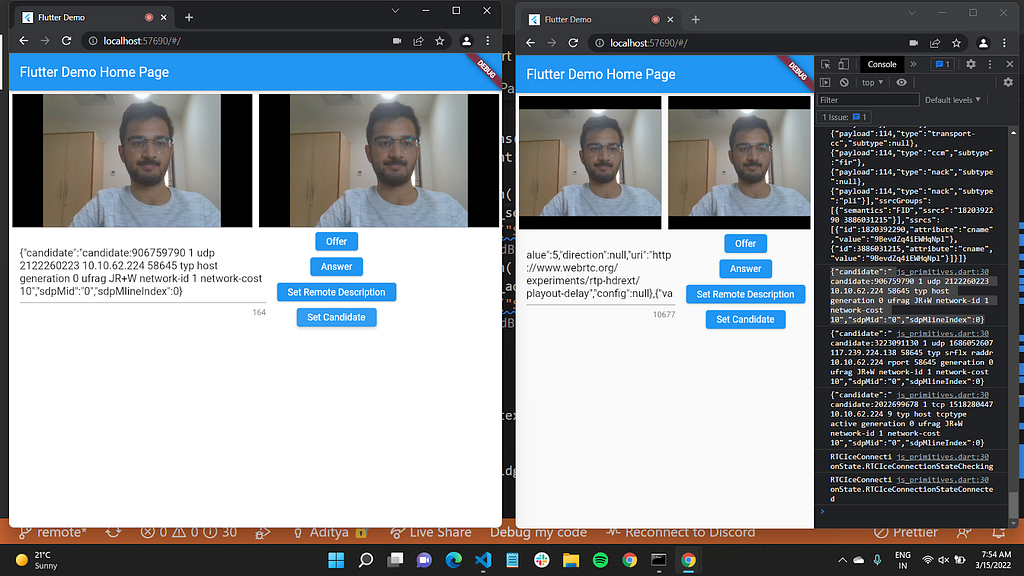Viewport: 1024px width, 576px height.
Task: Go back in right browser window
Action: pos(530,43)
